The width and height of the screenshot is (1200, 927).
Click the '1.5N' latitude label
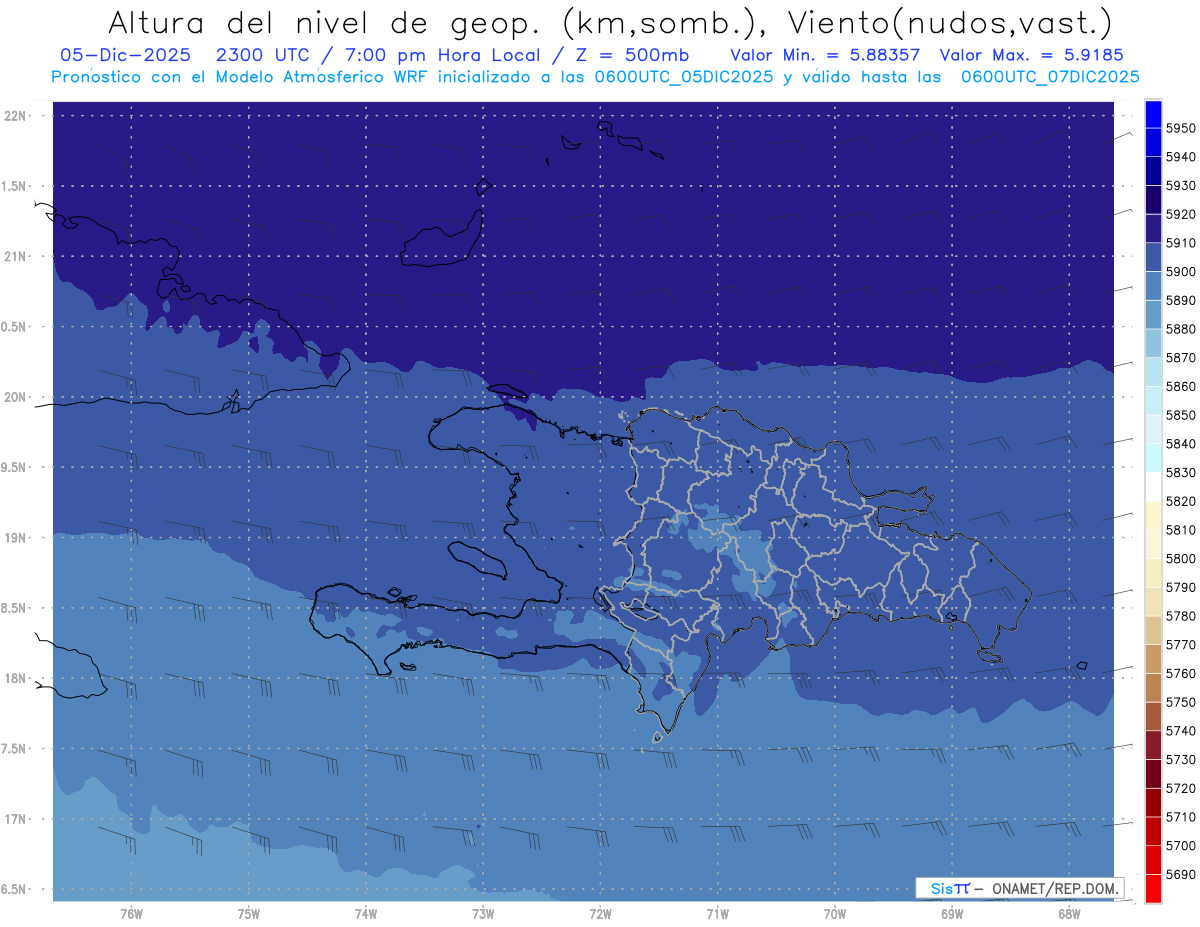click(15, 186)
